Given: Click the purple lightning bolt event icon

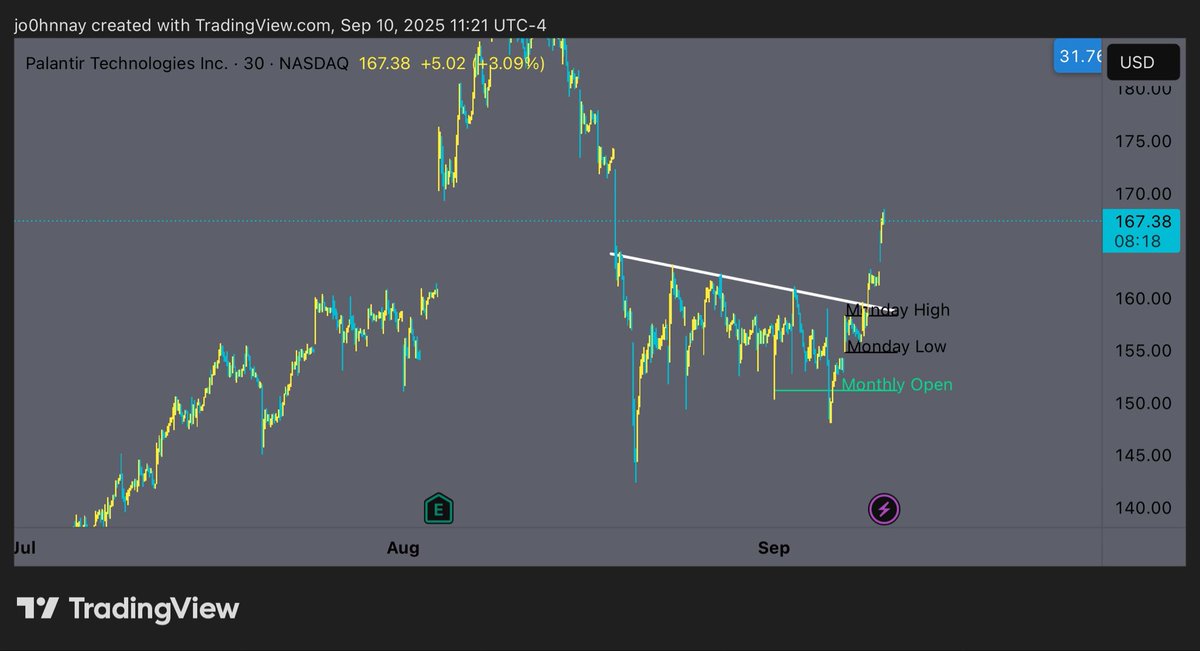Looking at the screenshot, I should coord(883,510).
